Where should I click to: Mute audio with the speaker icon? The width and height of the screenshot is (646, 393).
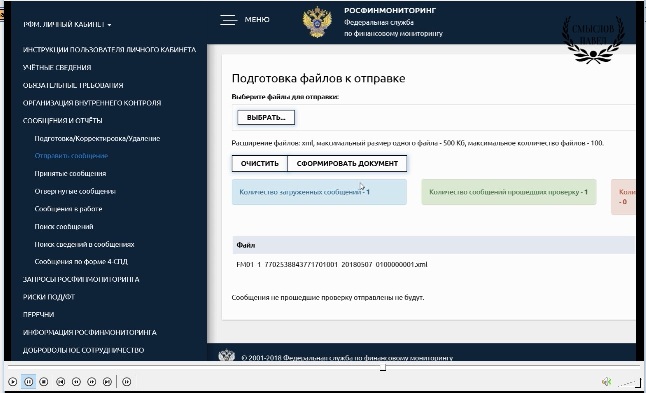pos(606,382)
